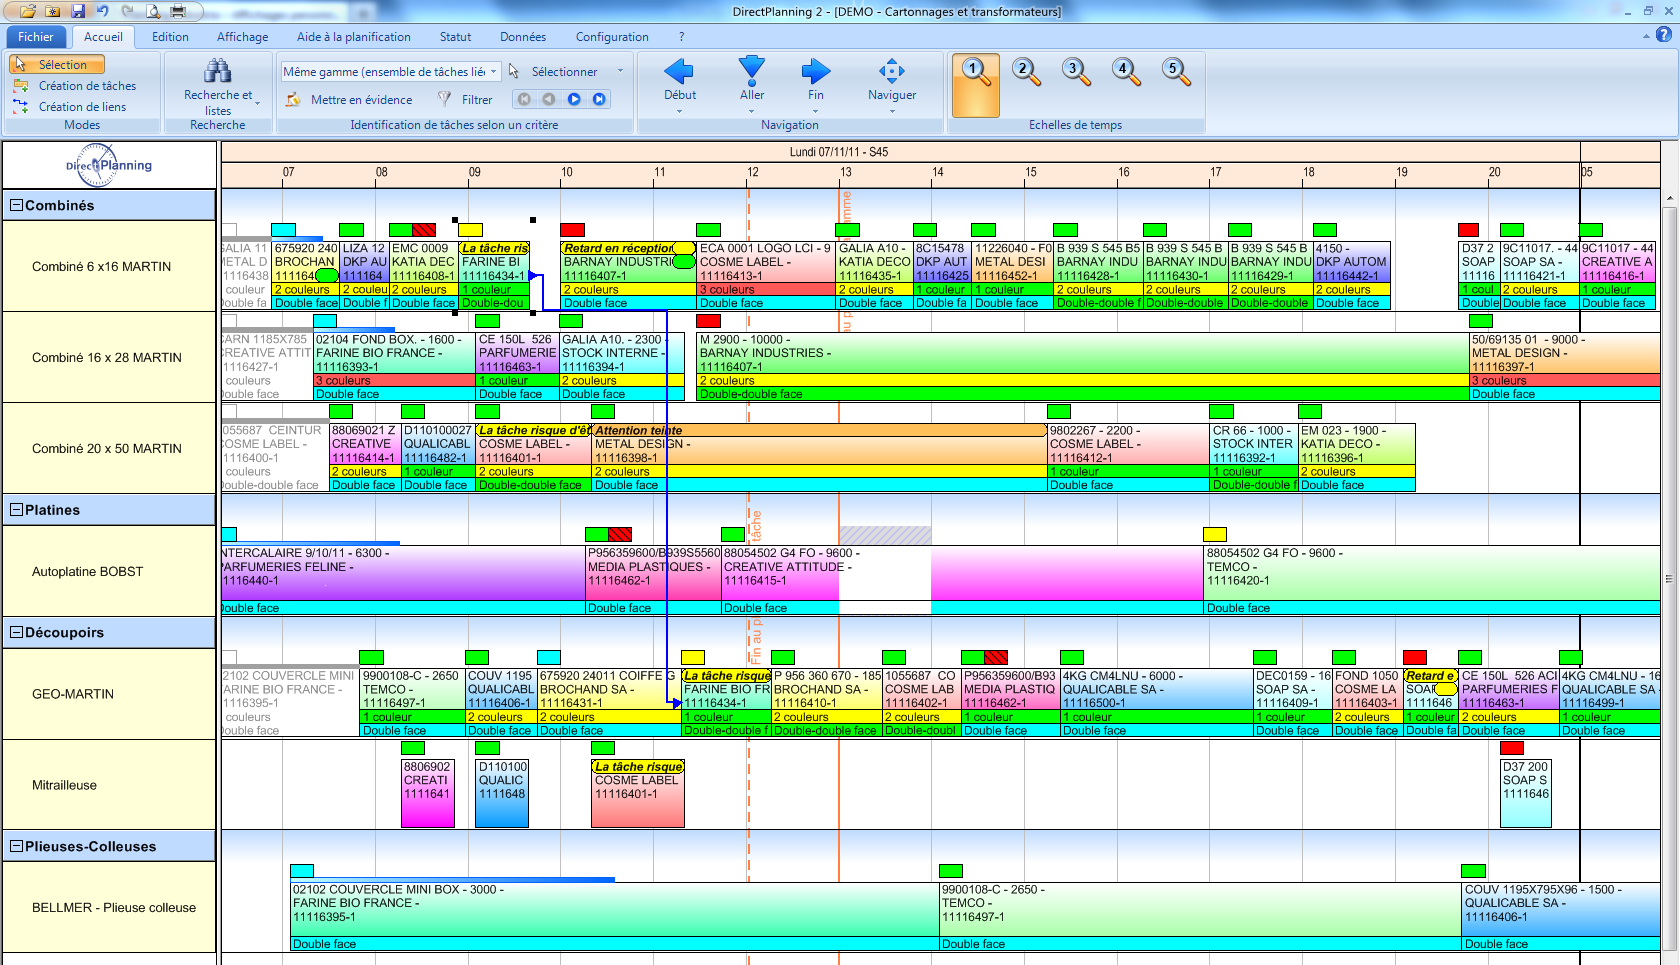
Task: Tick the small box above CARN 1185X785 task
Action: (x=230, y=321)
